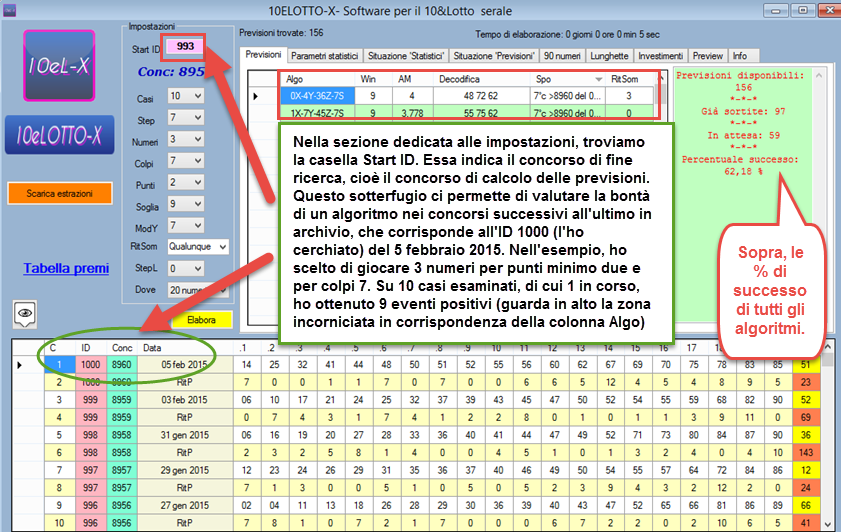Viewport: 841px width, 532px height.
Task: Switch to the Previsioni tab
Action: 263,55
